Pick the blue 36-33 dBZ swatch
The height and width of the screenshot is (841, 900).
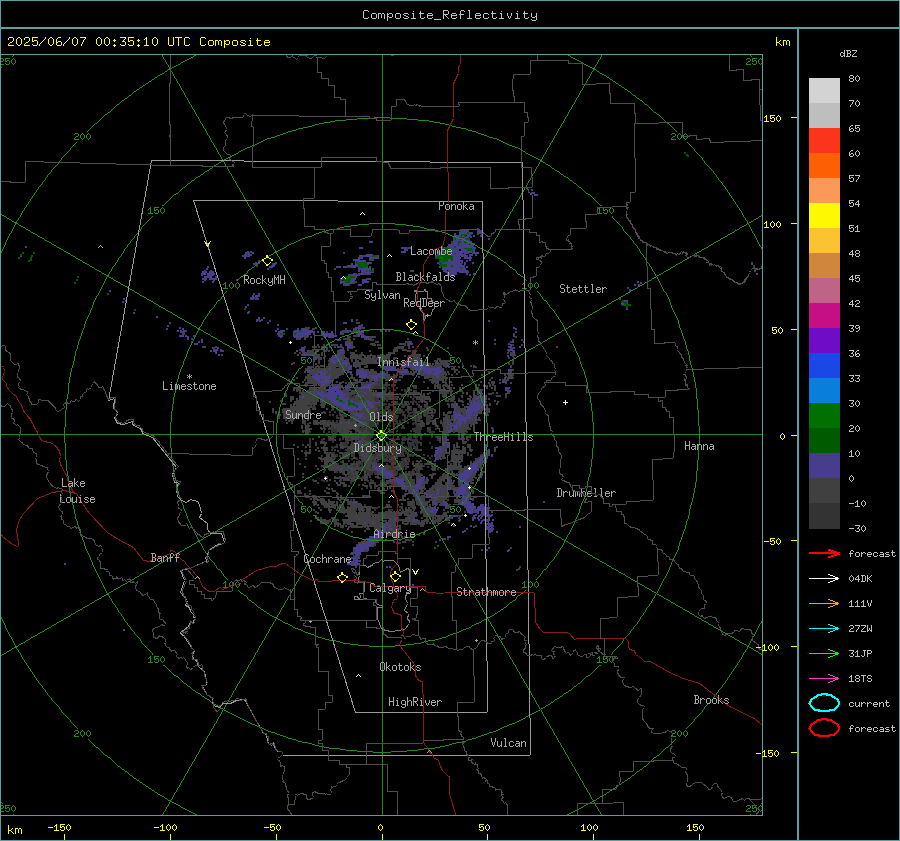[824, 365]
